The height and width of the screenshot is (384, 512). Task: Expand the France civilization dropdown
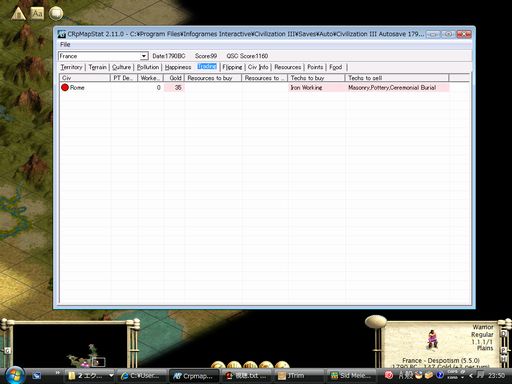tap(144, 56)
